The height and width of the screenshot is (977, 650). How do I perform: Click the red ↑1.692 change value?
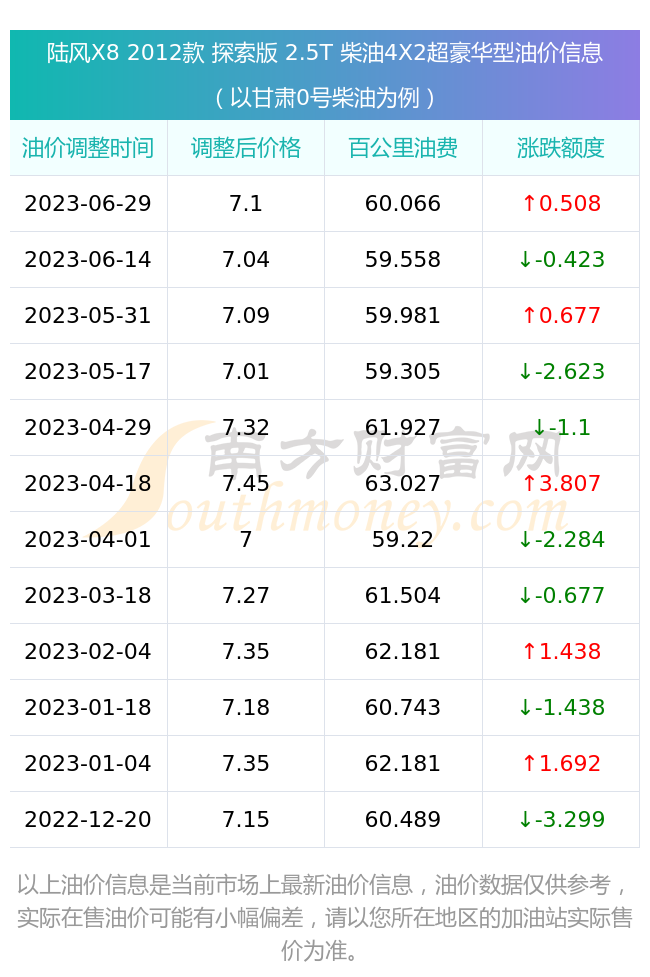click(x=561, y=763)
